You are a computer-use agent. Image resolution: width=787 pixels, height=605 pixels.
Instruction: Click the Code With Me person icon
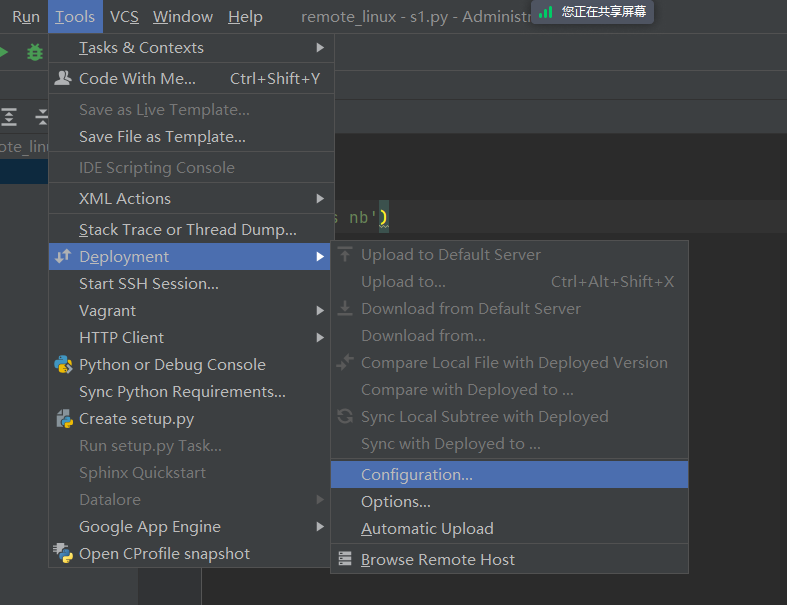tap(63, 78)
